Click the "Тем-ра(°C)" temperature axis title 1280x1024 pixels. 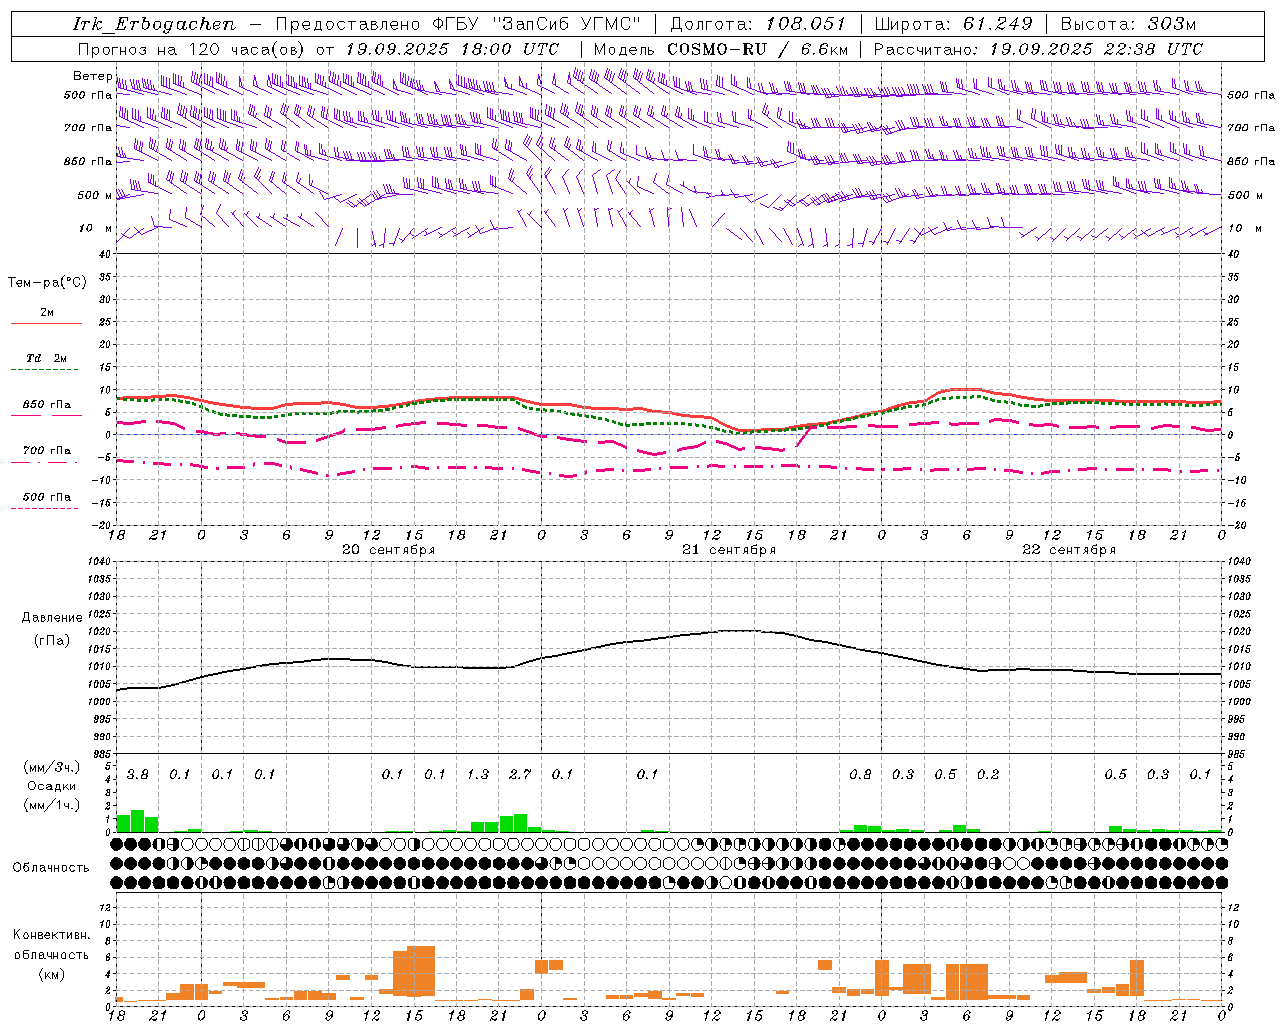click(47, 283)
